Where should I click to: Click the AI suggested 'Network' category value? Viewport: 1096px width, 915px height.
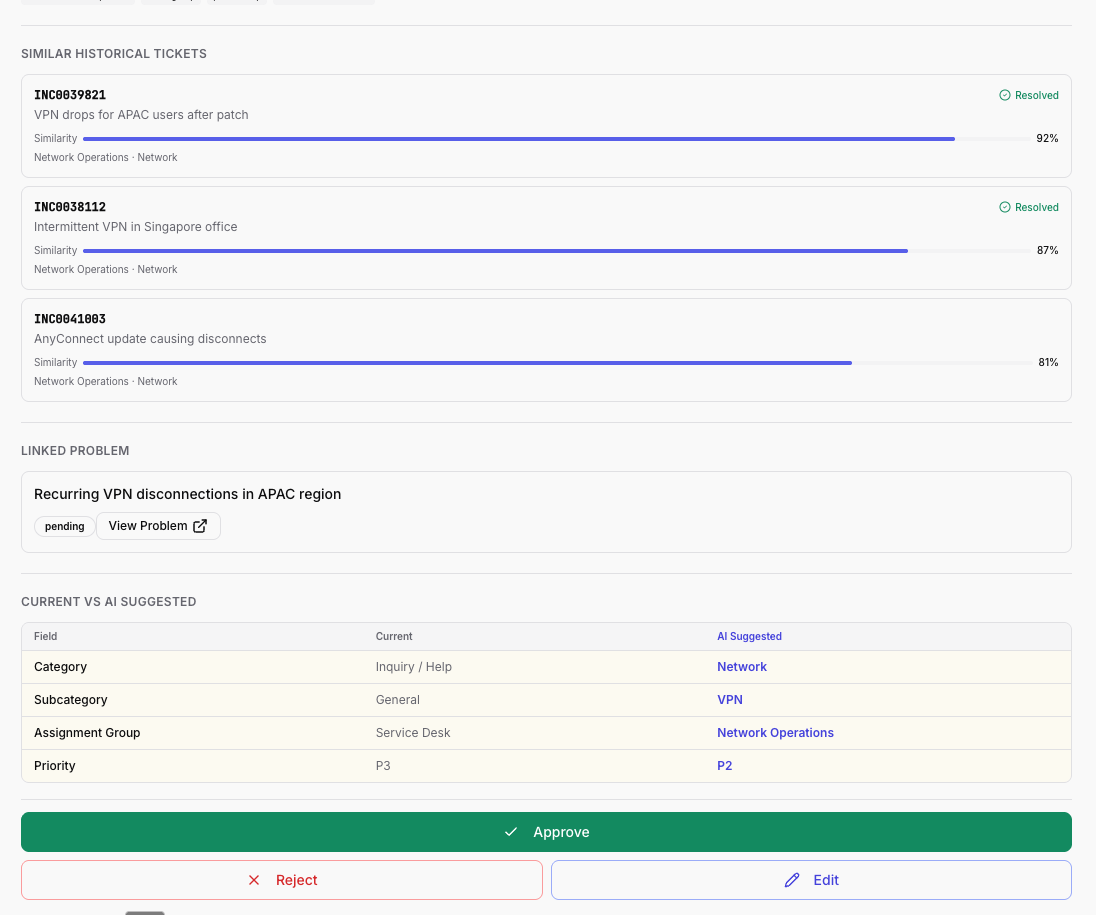pyautogui.click(x=742, y=667)
